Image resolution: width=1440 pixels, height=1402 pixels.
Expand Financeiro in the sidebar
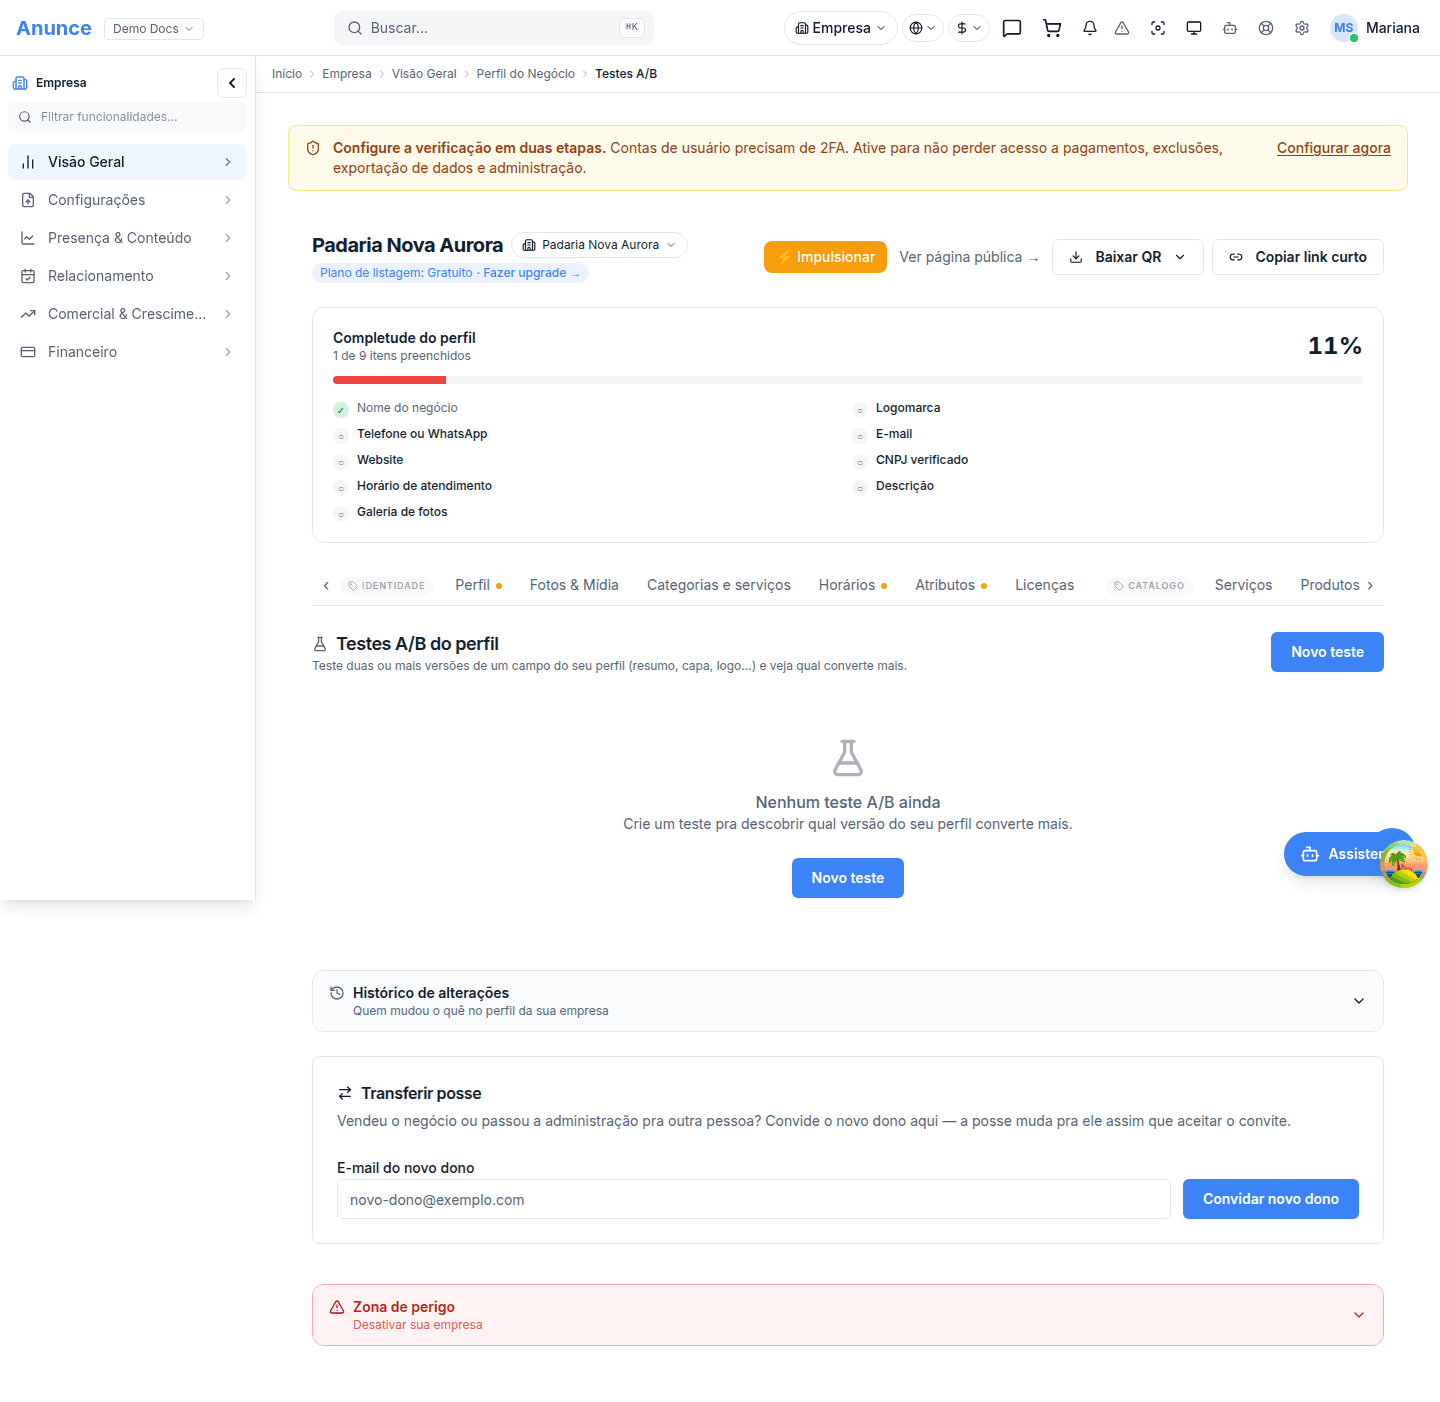(127, 352)
